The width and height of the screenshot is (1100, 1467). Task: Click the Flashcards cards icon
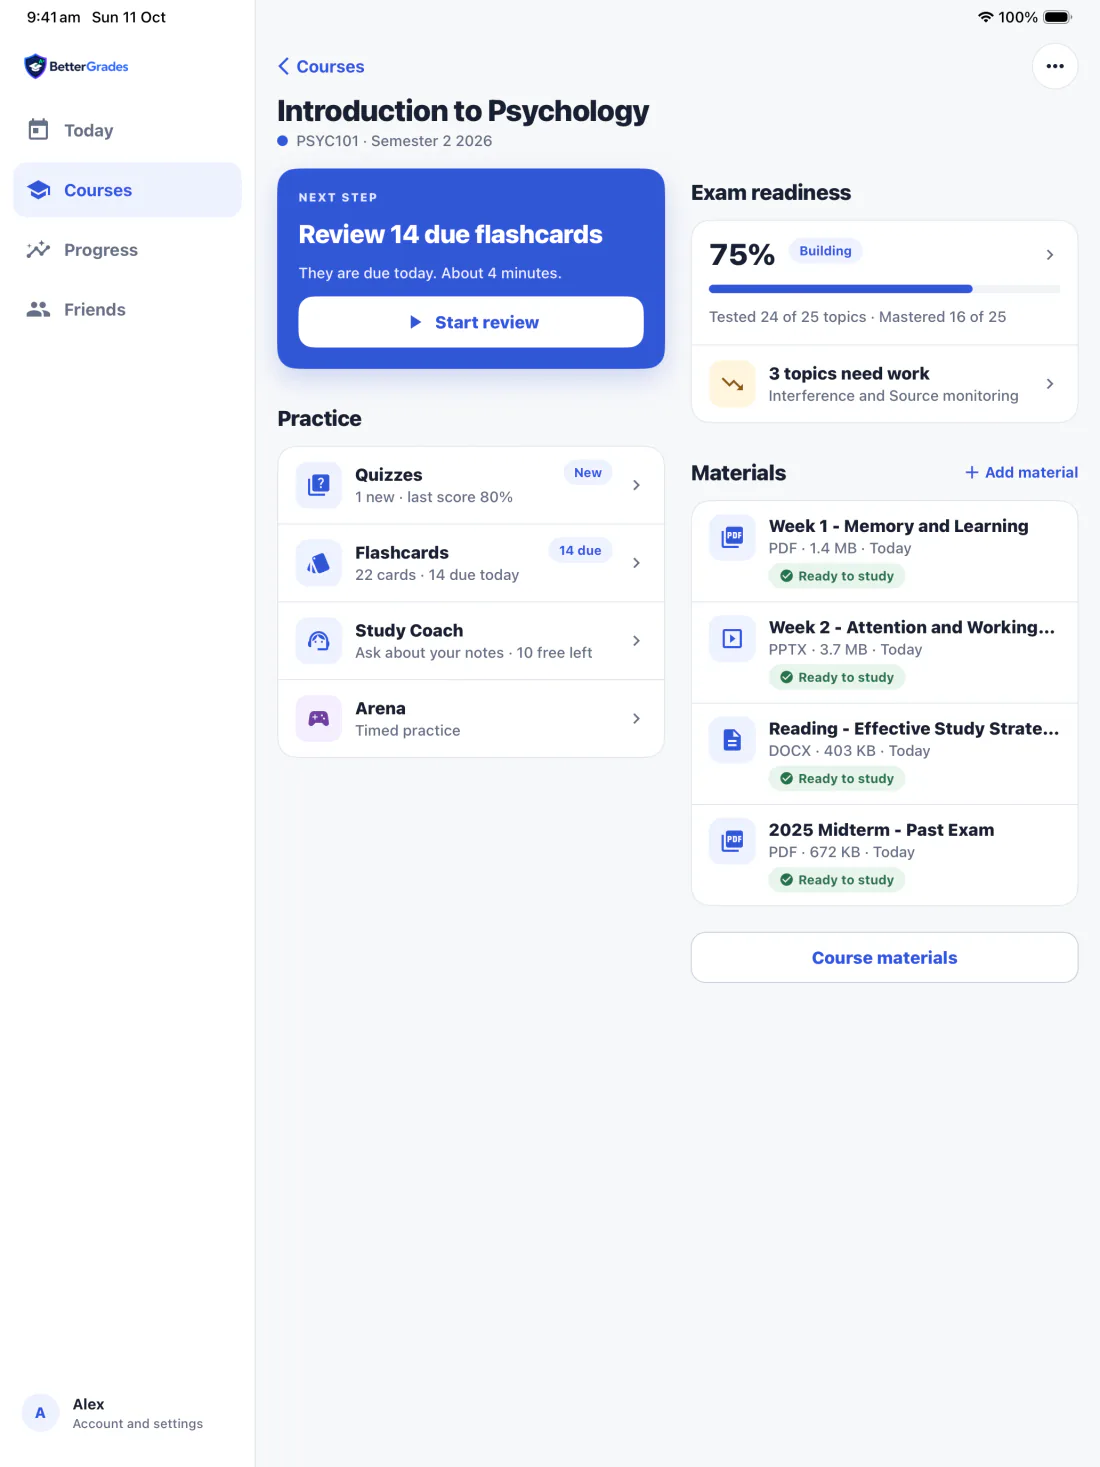coord(319,563)
